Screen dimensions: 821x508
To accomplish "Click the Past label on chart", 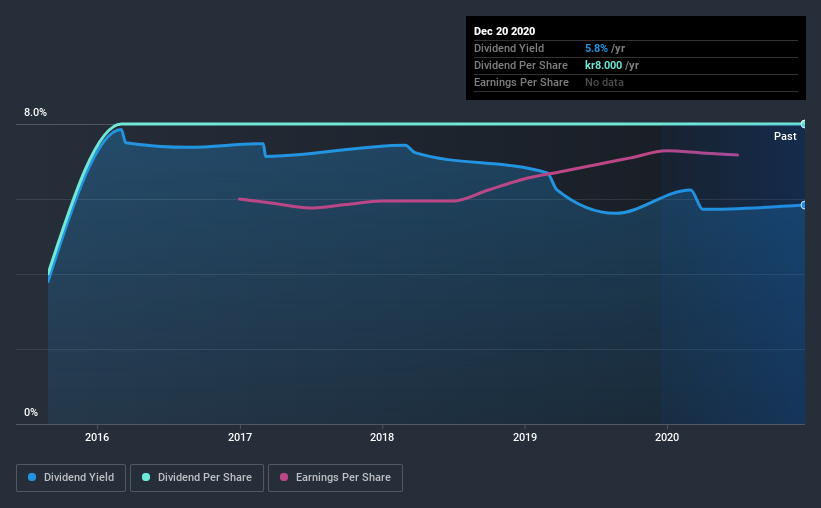I will coord(785,136).
